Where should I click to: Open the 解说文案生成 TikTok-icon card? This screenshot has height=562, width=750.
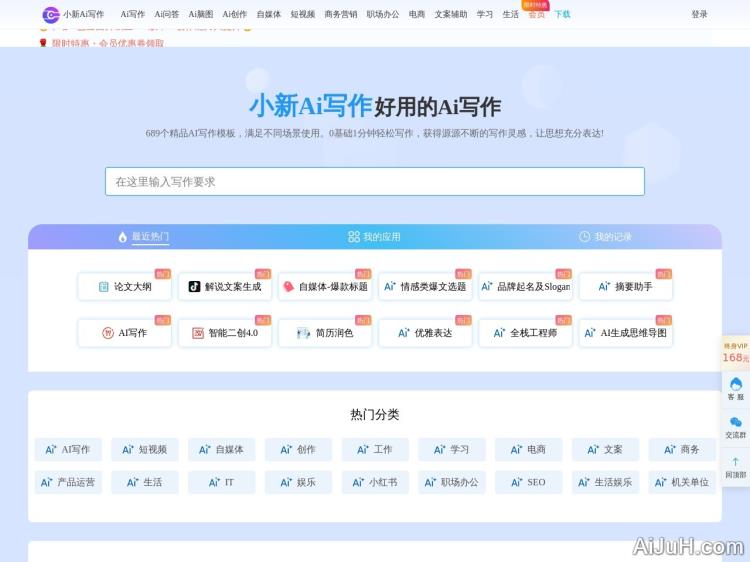(x=225, y=287)
